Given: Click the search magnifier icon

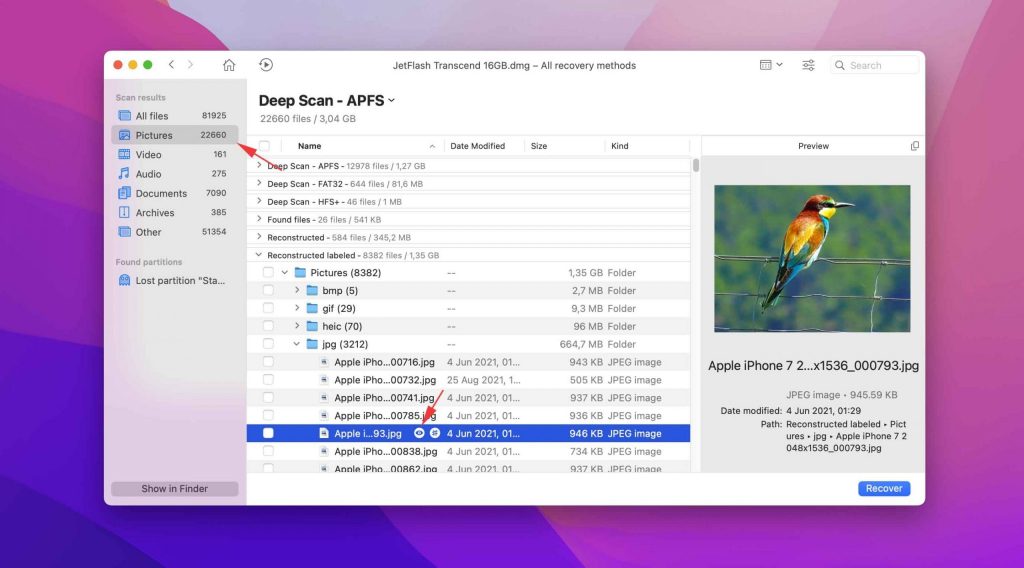Looking at the screenshot, I should tap(840, 65).
